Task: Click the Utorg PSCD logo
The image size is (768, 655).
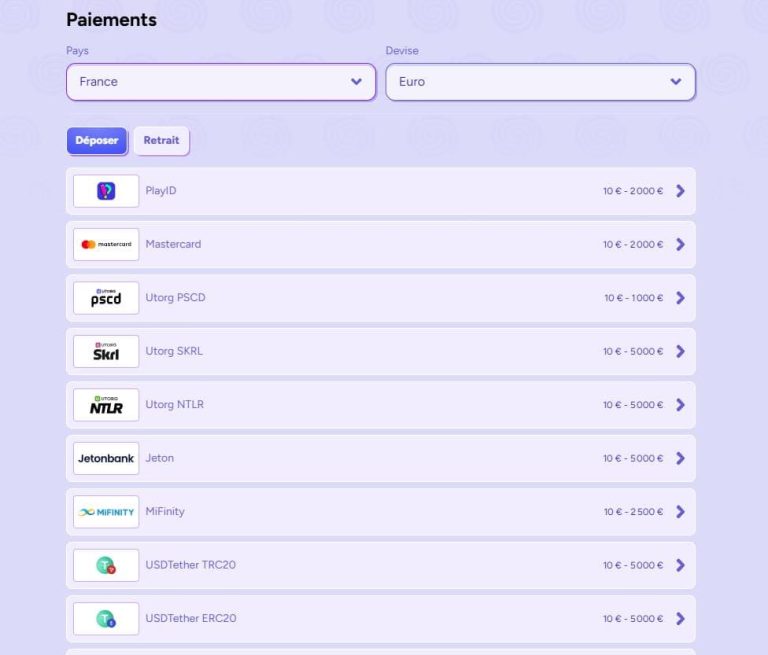Action: 106,298
